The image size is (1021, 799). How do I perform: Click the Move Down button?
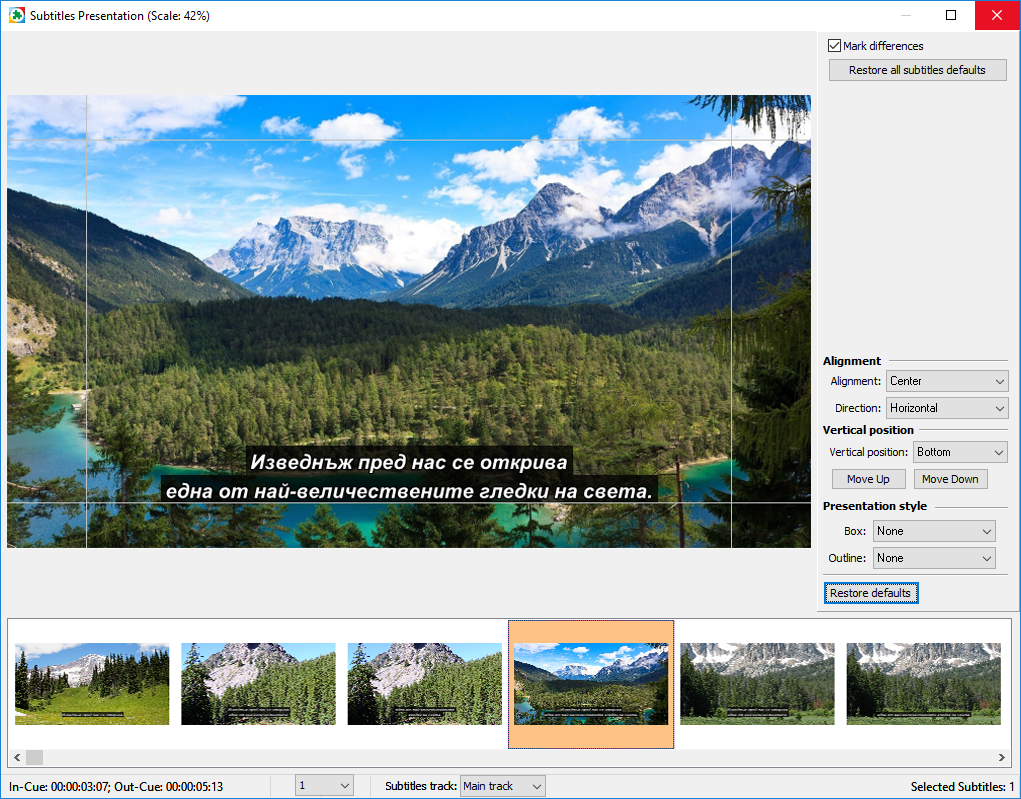coord(949,479)
